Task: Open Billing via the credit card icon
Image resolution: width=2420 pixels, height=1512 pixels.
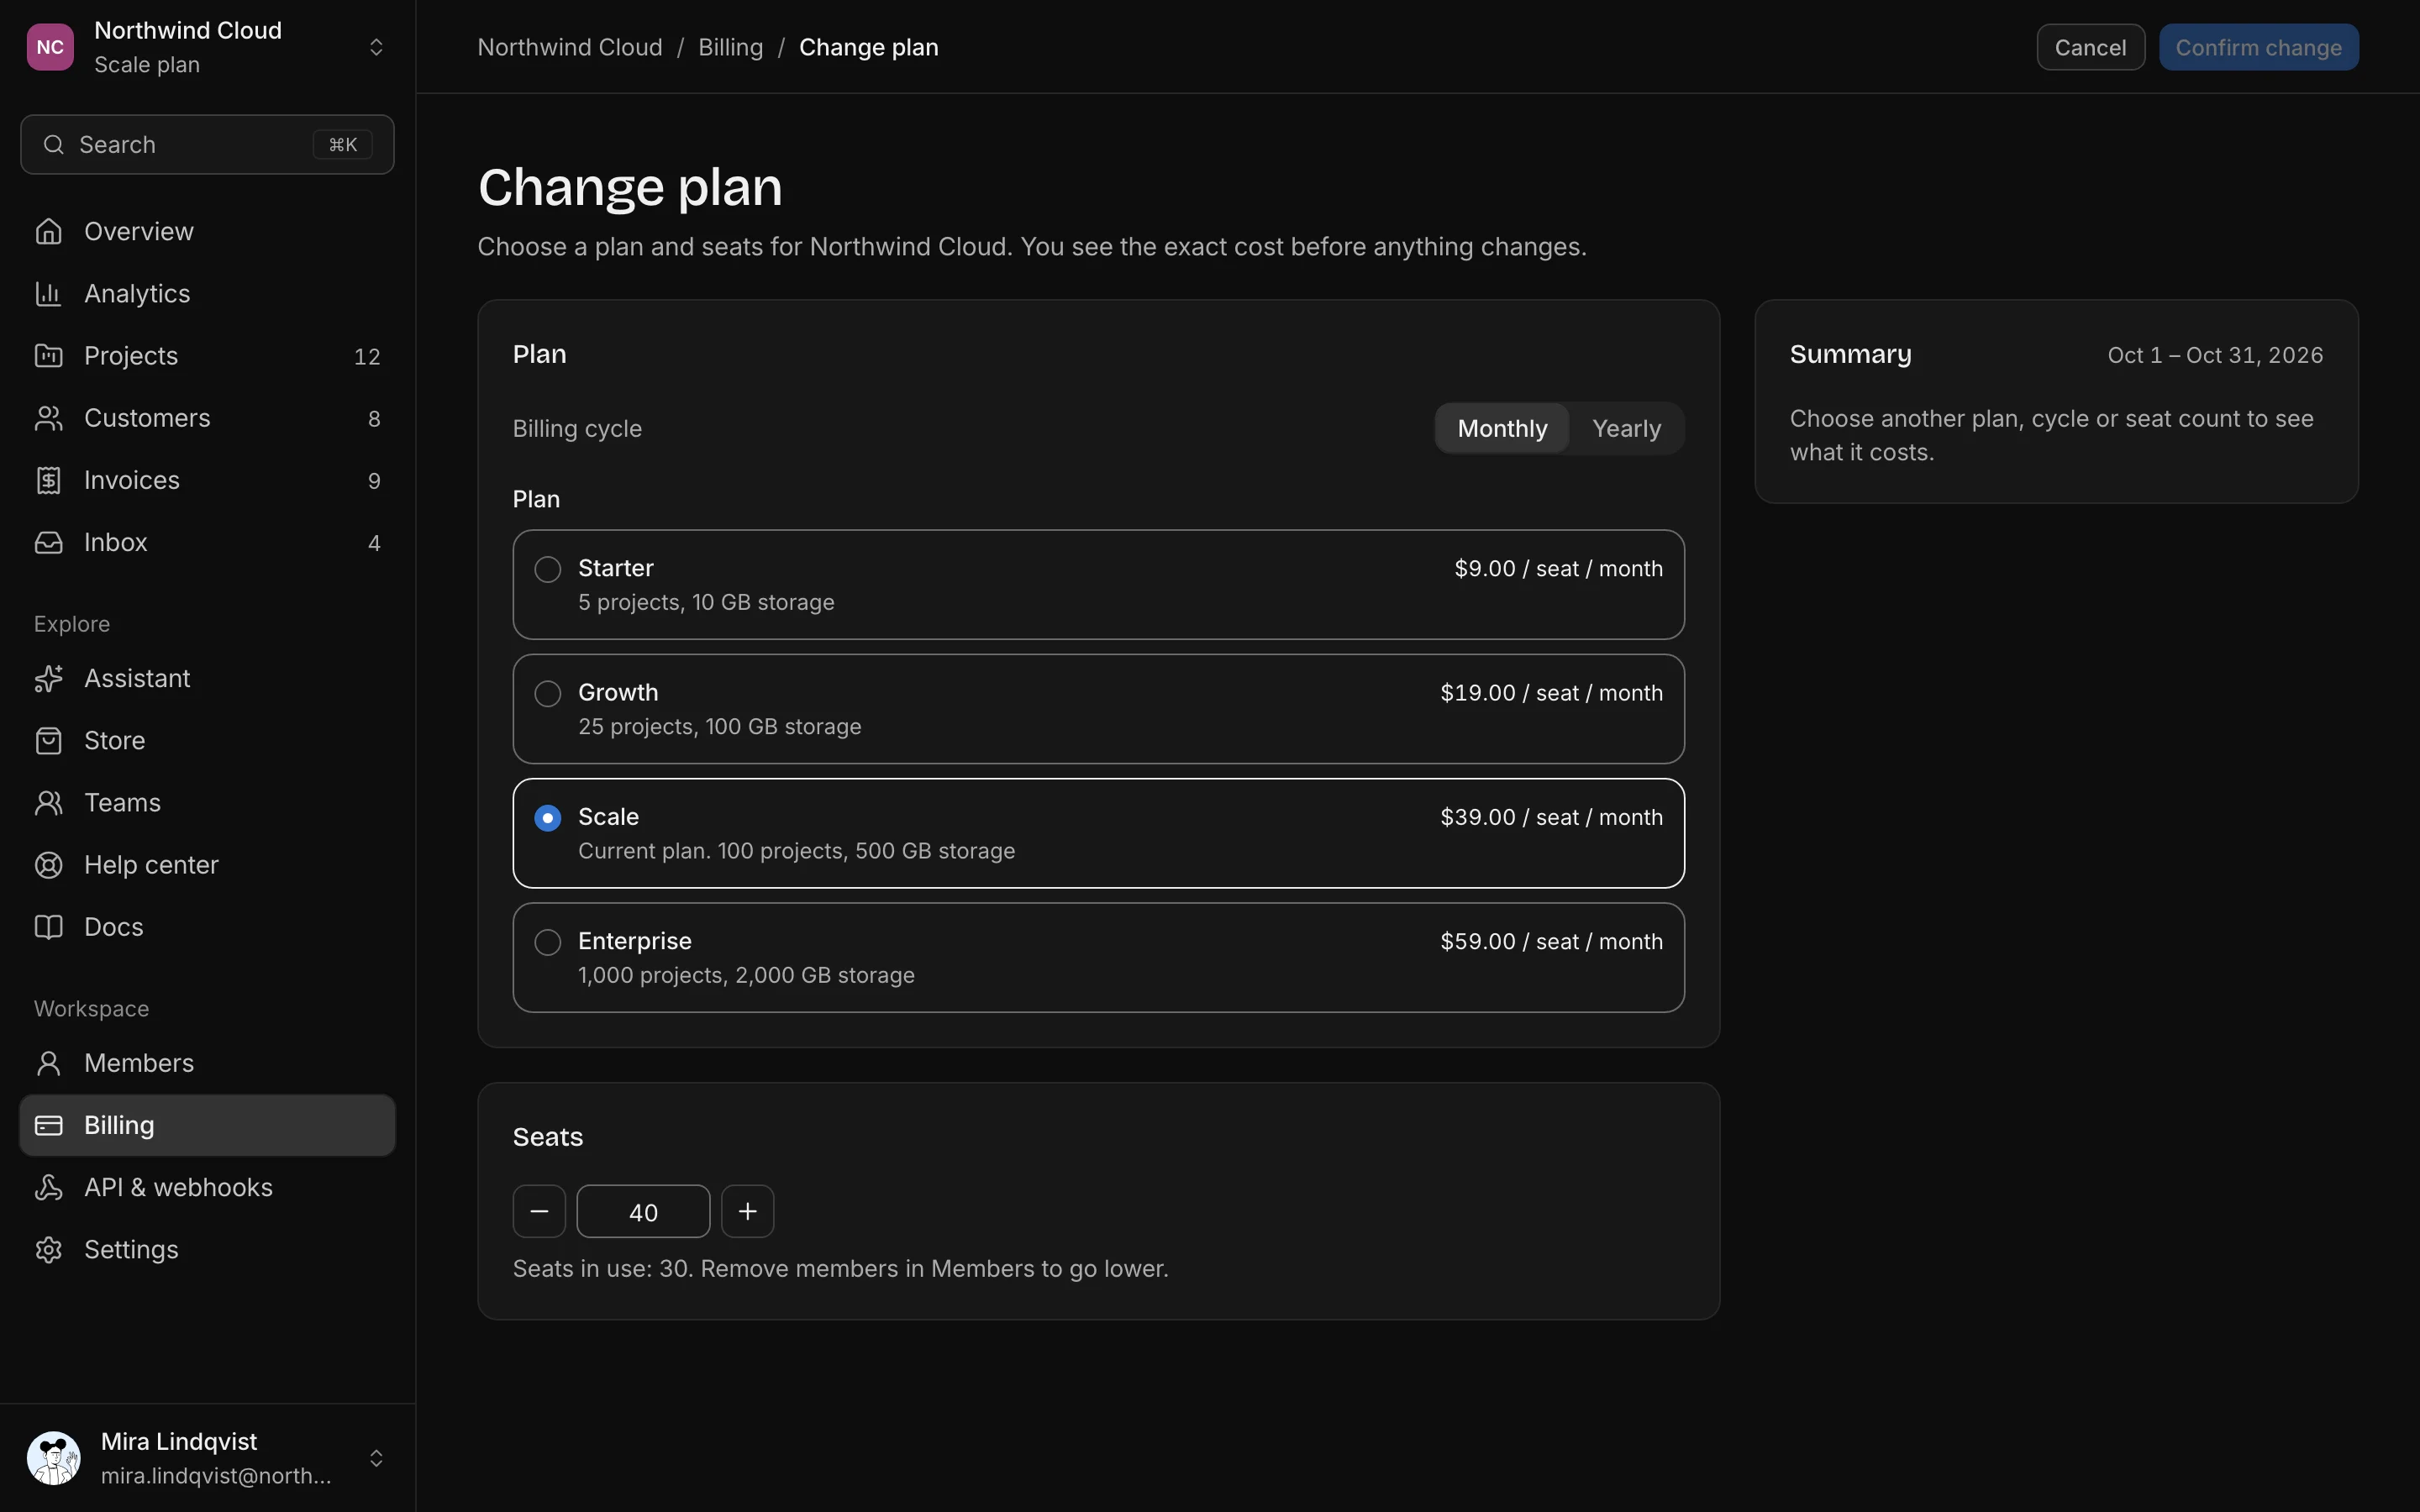Action: click(48, 1125)
